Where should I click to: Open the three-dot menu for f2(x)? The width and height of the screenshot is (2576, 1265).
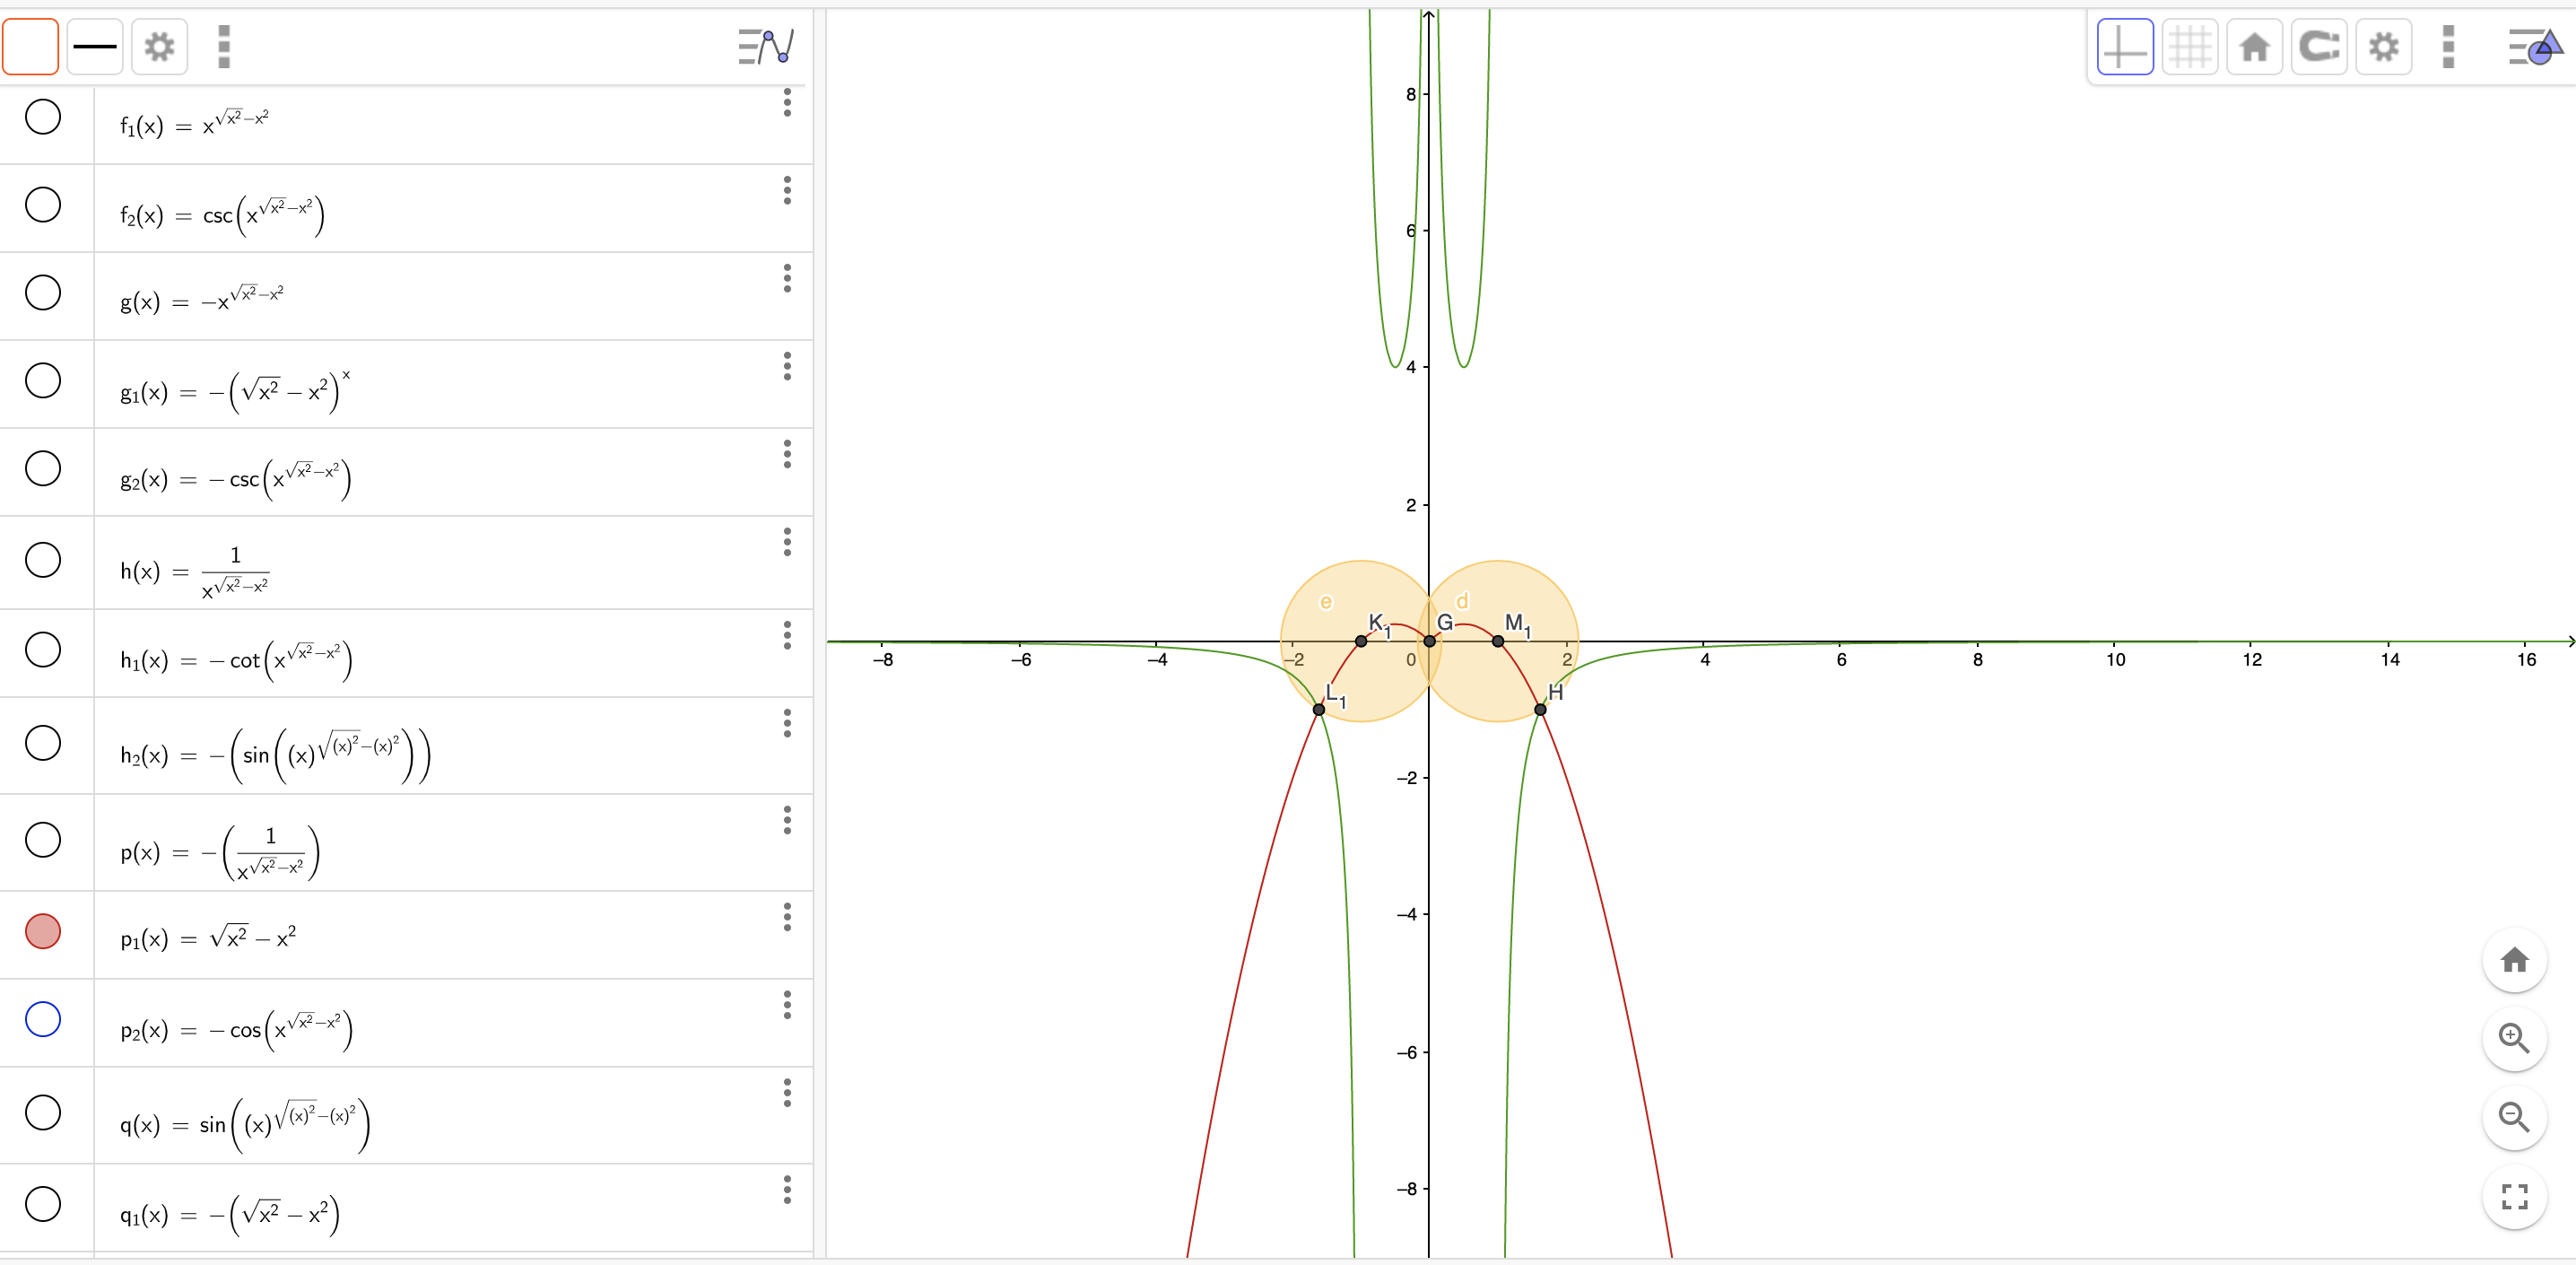click(788, 190)
